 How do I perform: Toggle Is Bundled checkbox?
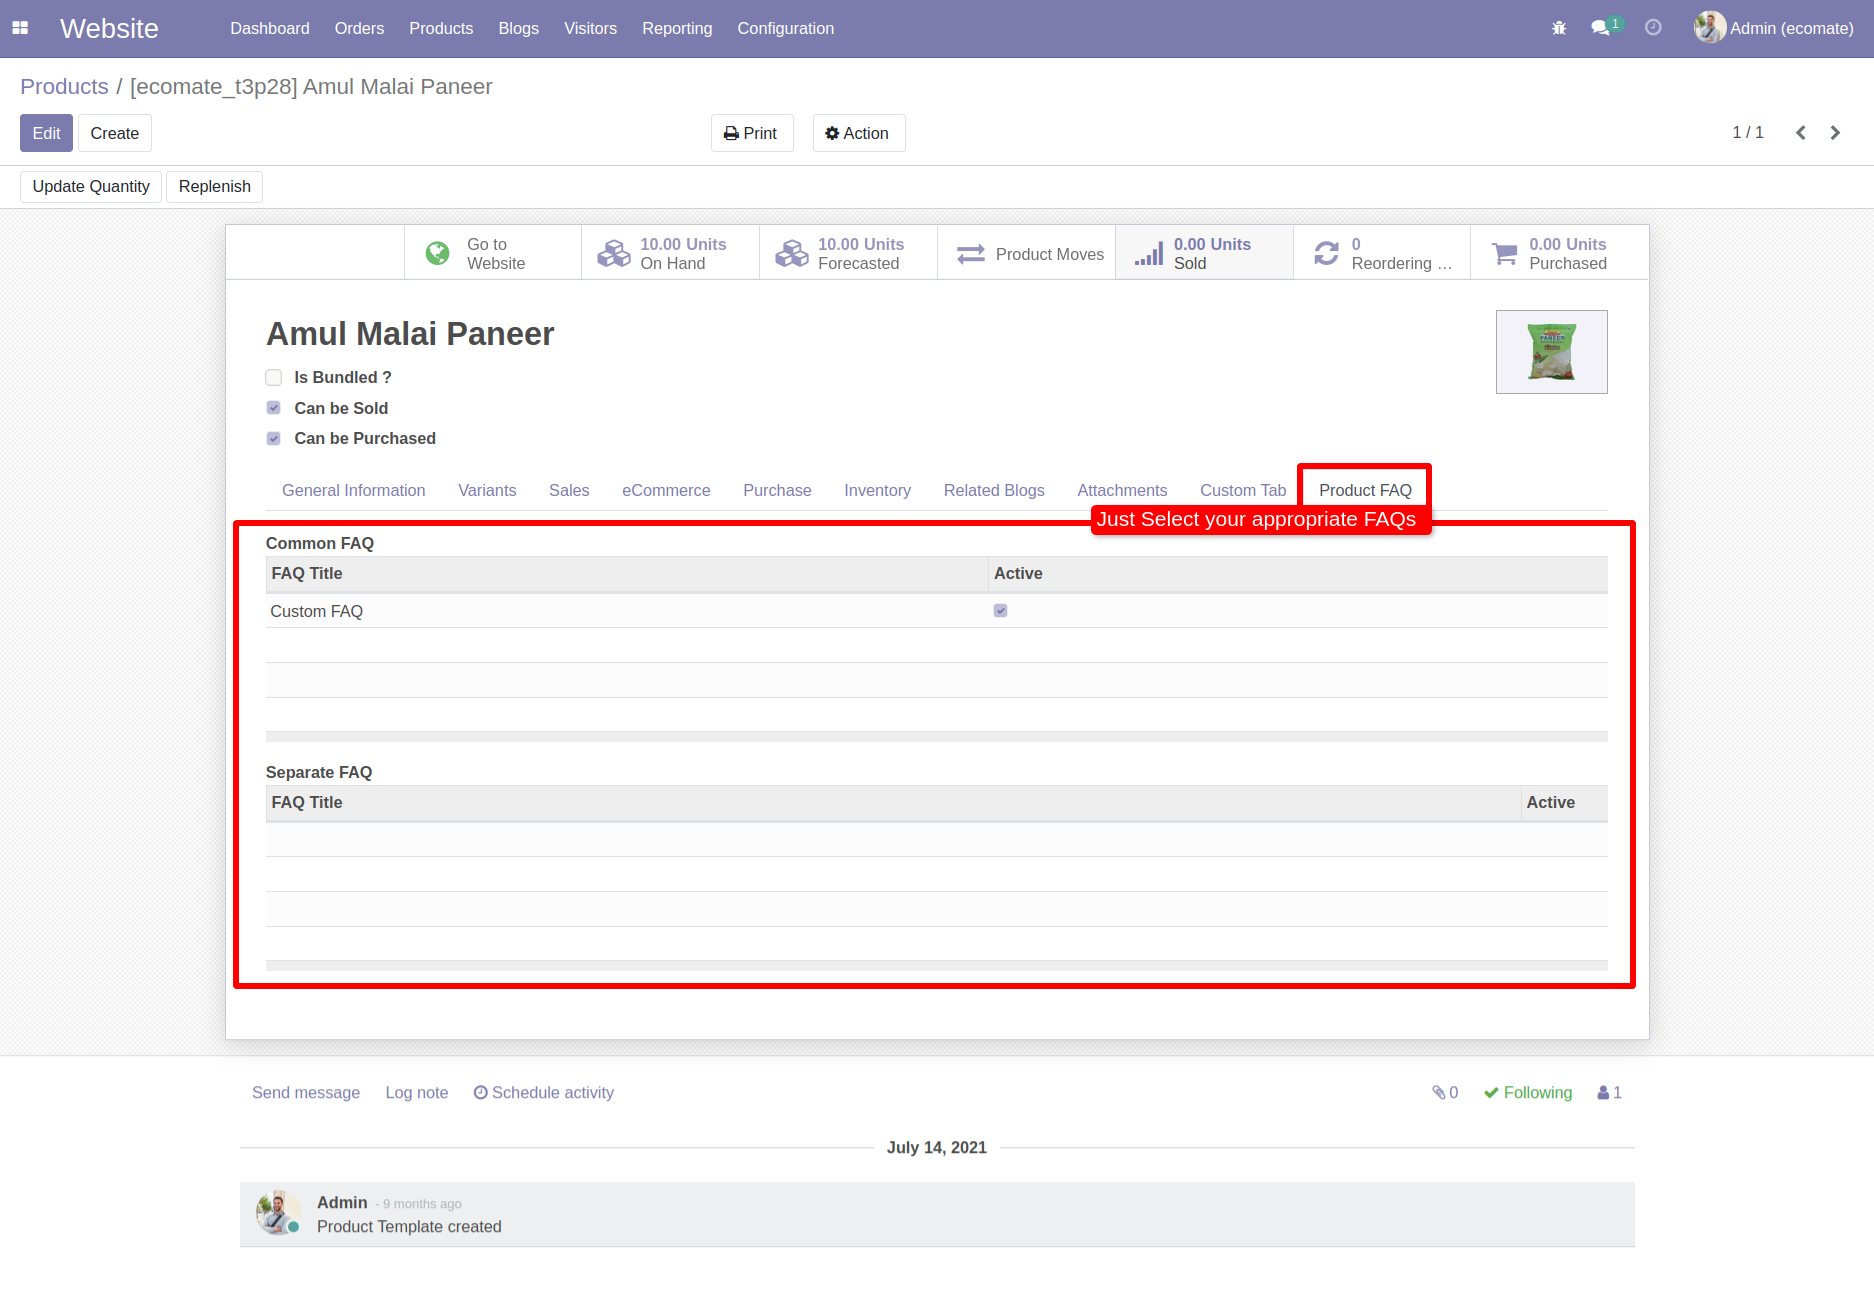click(273, 377)
